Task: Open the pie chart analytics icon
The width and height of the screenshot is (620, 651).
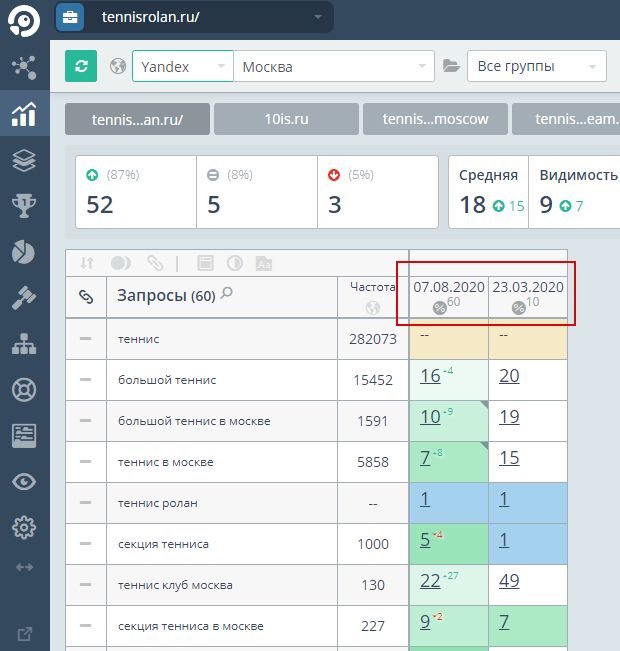Action: click(x=24, y=252)
